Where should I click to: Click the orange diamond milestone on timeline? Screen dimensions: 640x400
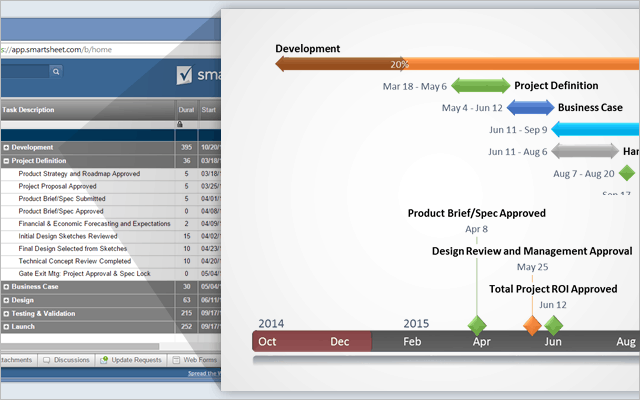[x=532, y=325]
